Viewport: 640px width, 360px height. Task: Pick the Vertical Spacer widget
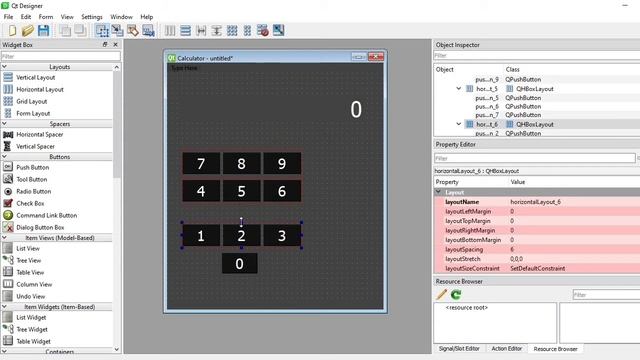click(35, 146)
